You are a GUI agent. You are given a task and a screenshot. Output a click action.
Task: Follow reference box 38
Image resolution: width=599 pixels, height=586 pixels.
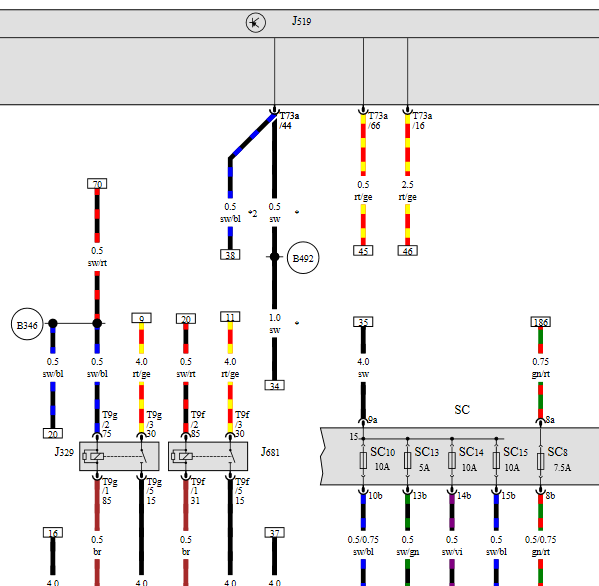230,255
